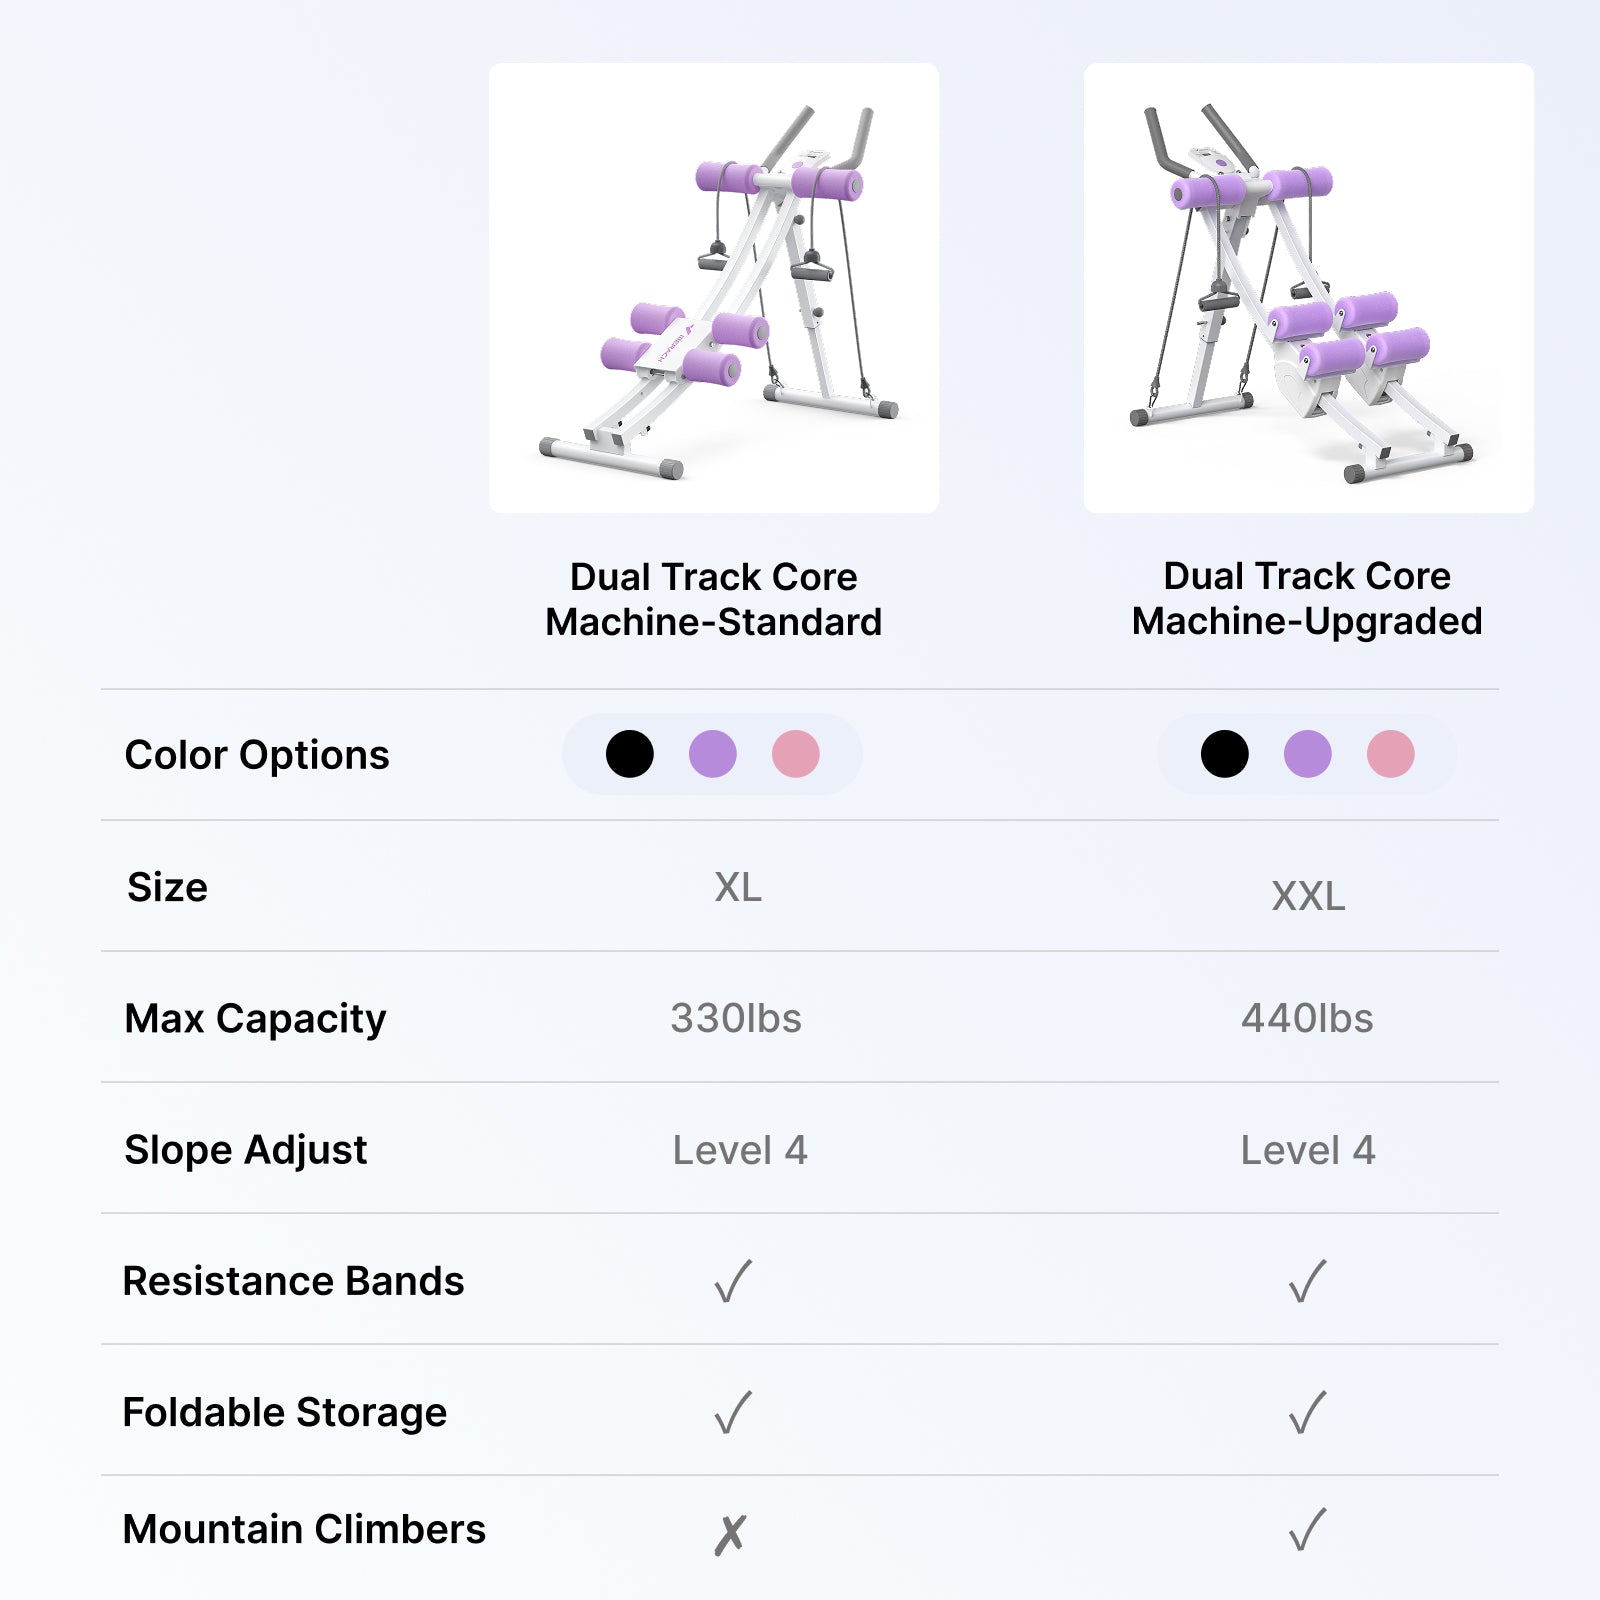Click Foldable Storage checkmark for Upgraded
Viewport: 1600px width, 1600px height.
click(x=1307, y=1412)
